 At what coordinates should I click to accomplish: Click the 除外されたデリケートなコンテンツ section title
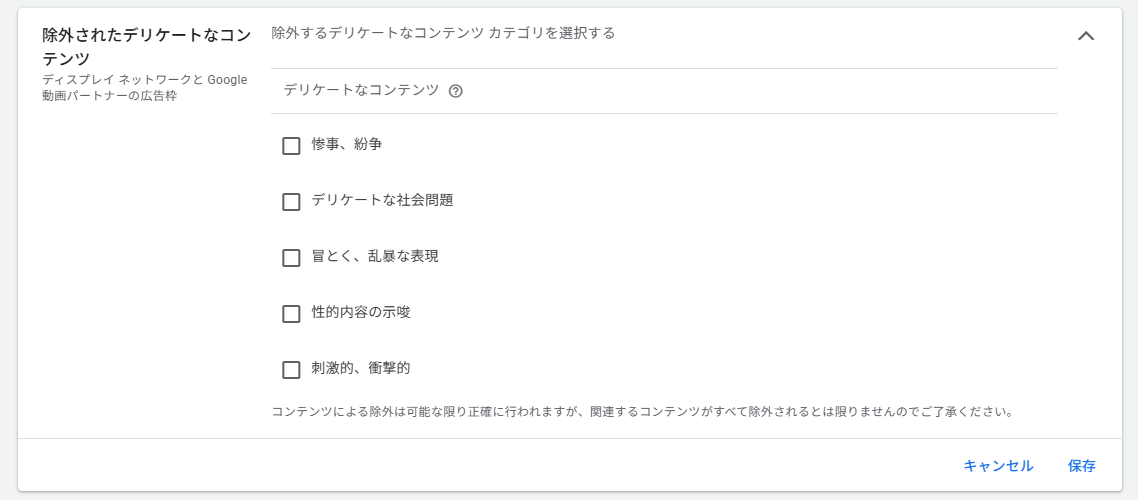click(146, 46)
